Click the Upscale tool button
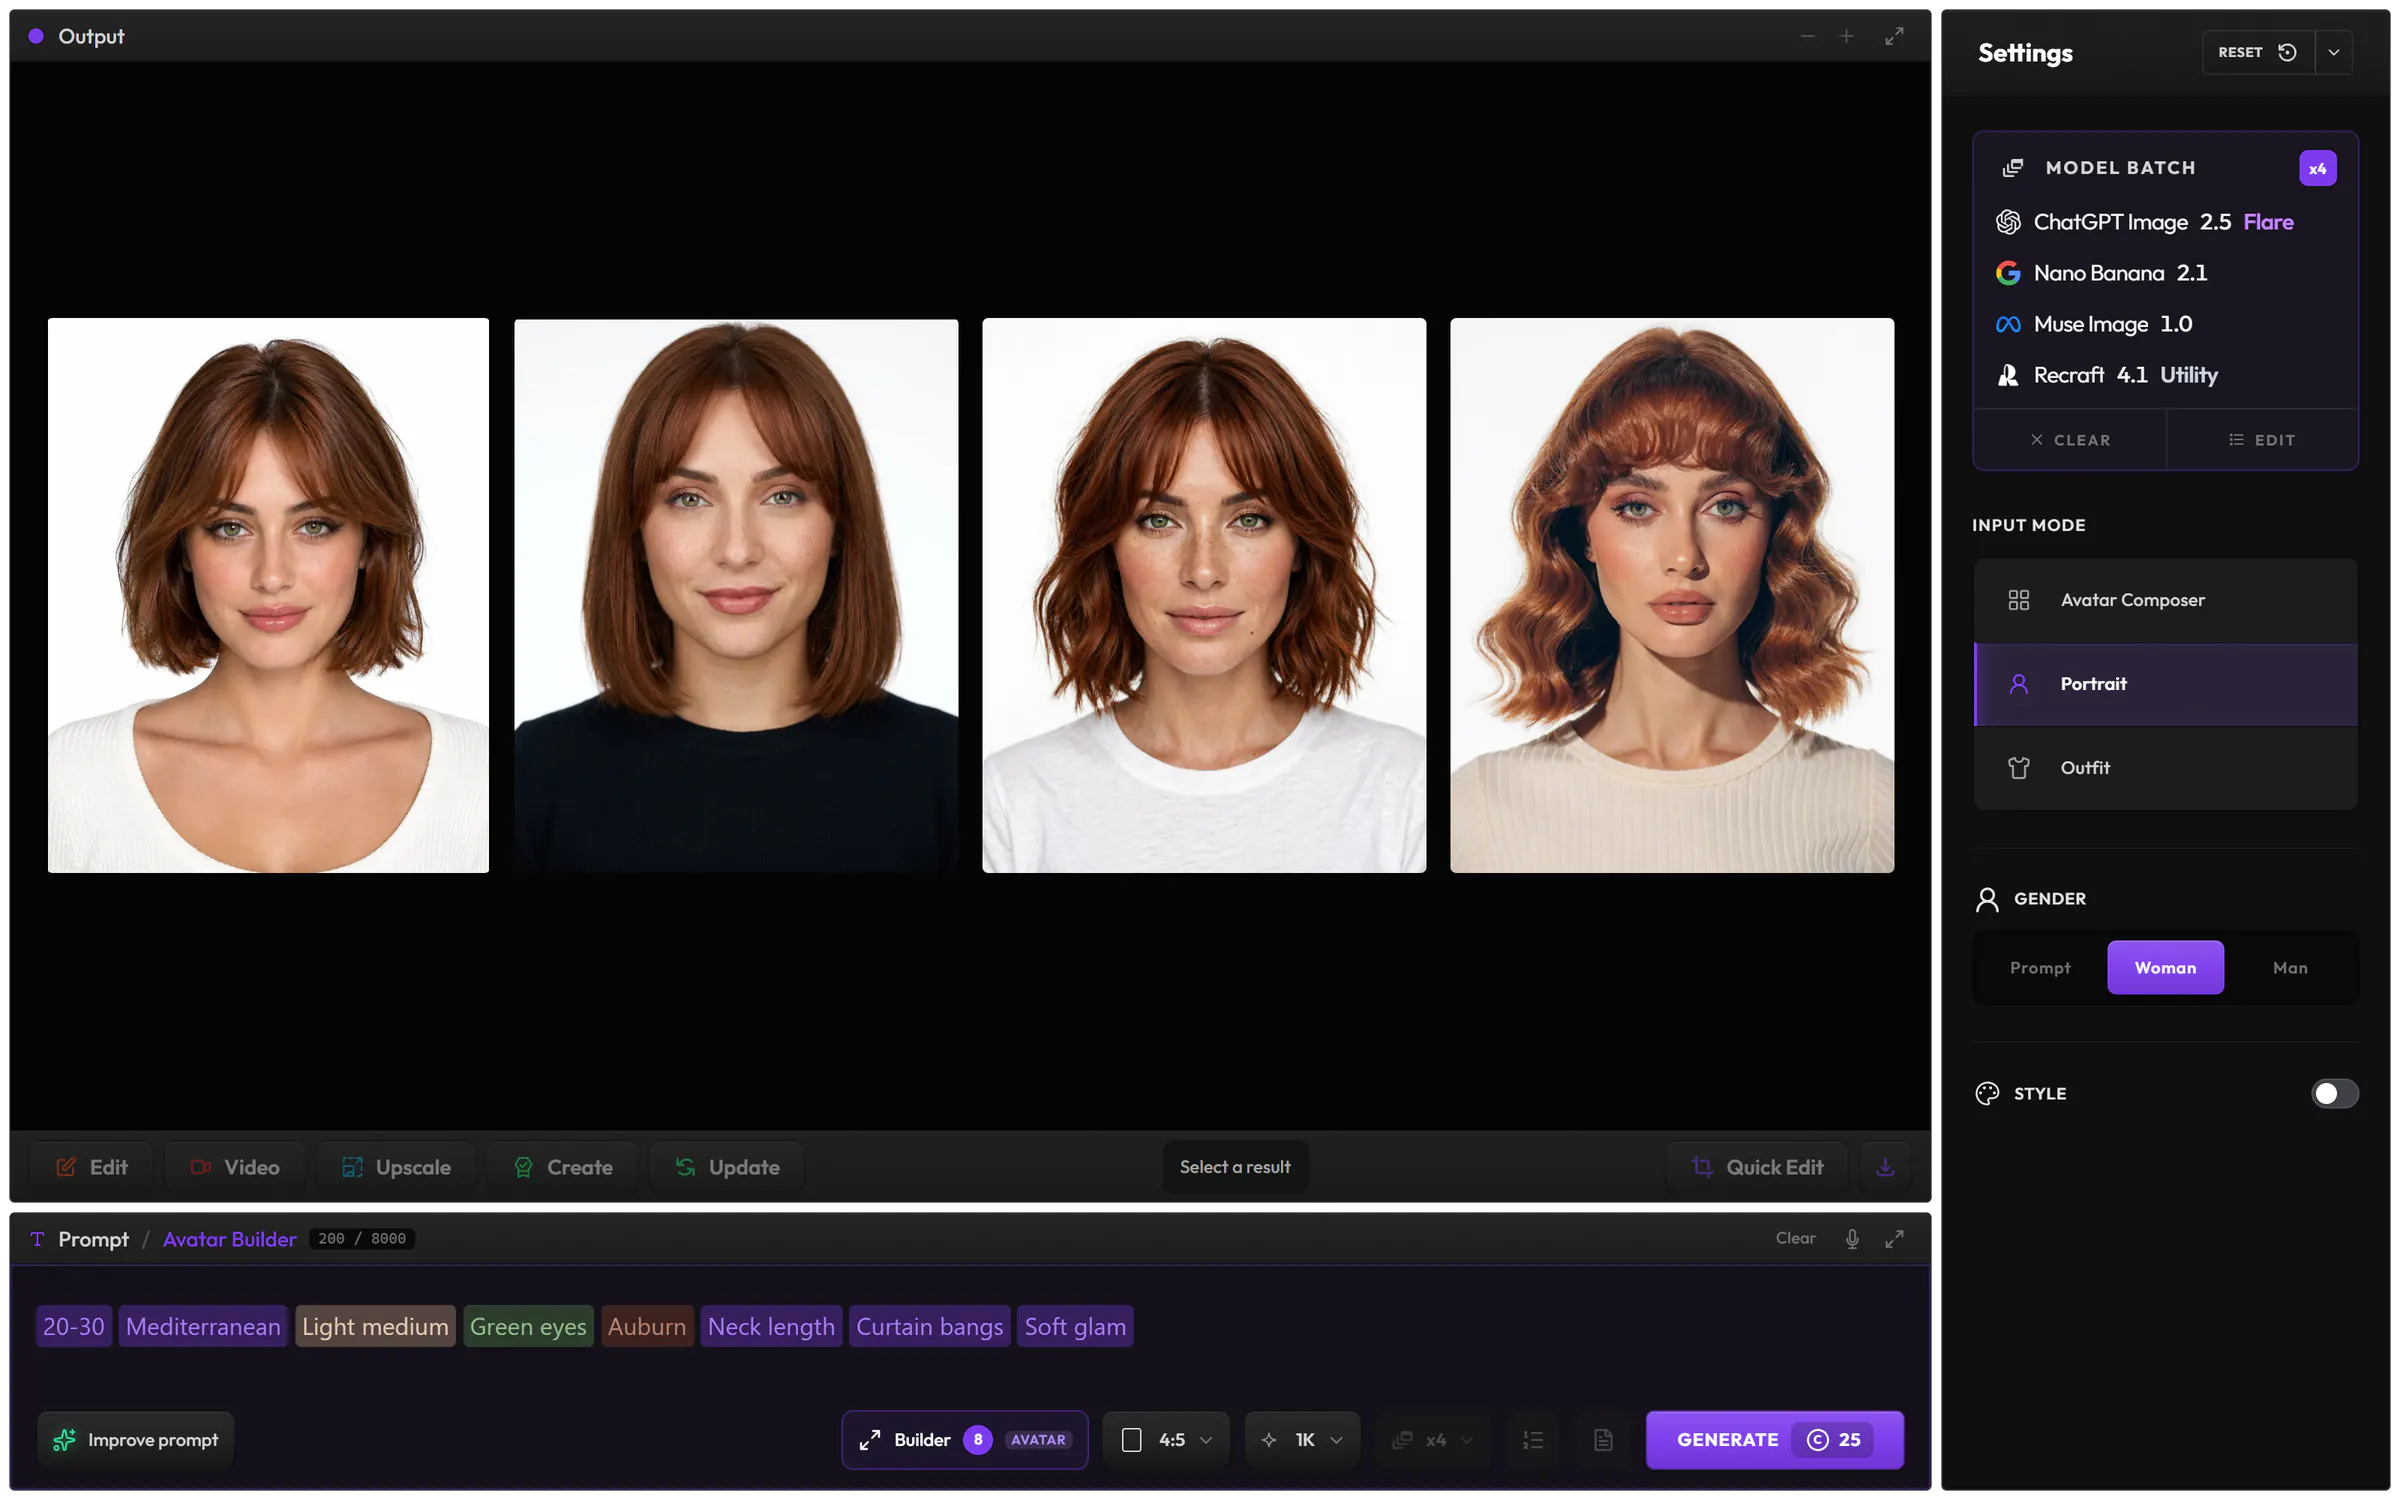This screenshot has height=1500, width=2400. pyautogui.click(x=396, y=1167)
